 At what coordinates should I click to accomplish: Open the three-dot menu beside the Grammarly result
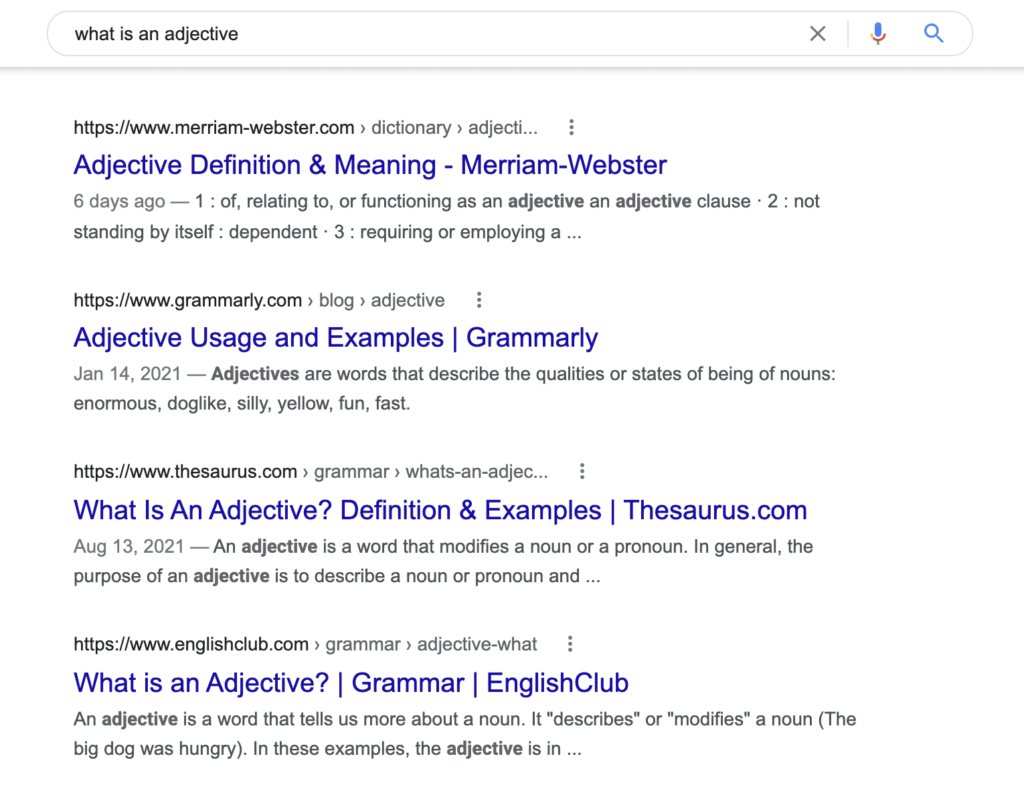[x=479, y=299]
